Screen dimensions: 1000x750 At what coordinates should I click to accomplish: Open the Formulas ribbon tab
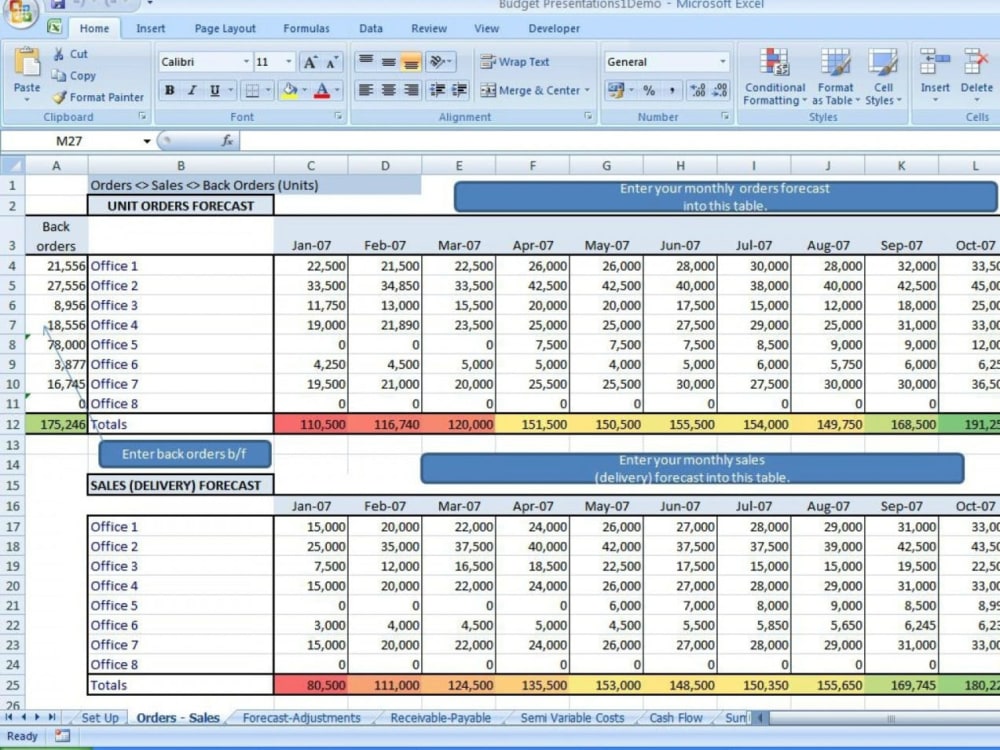pos(306,29)
